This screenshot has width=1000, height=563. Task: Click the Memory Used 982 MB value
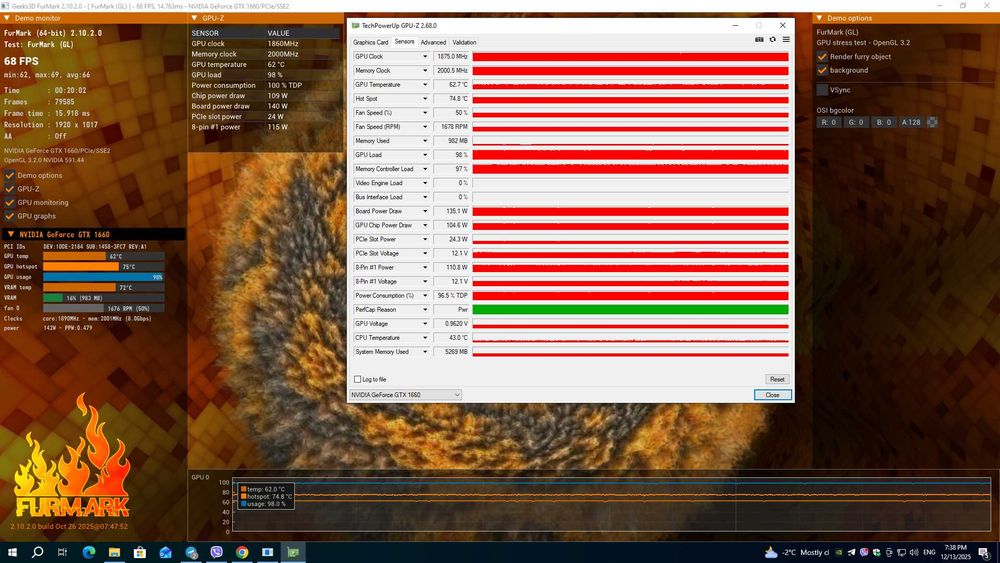pyautogui.click(x=451, y=141)
